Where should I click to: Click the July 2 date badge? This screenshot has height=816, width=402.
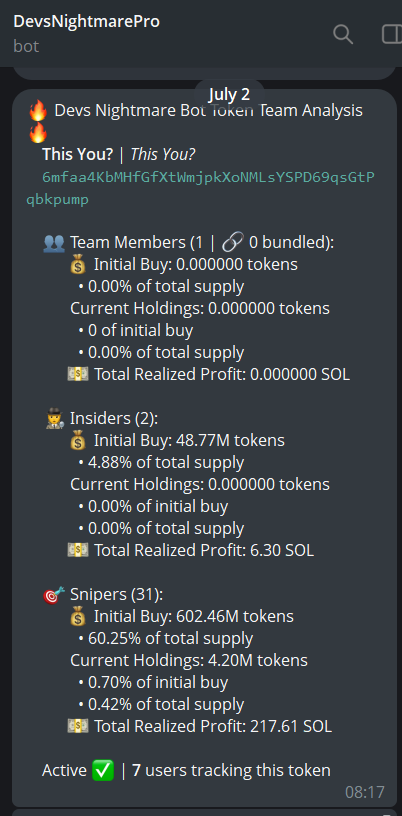[230, 94]
